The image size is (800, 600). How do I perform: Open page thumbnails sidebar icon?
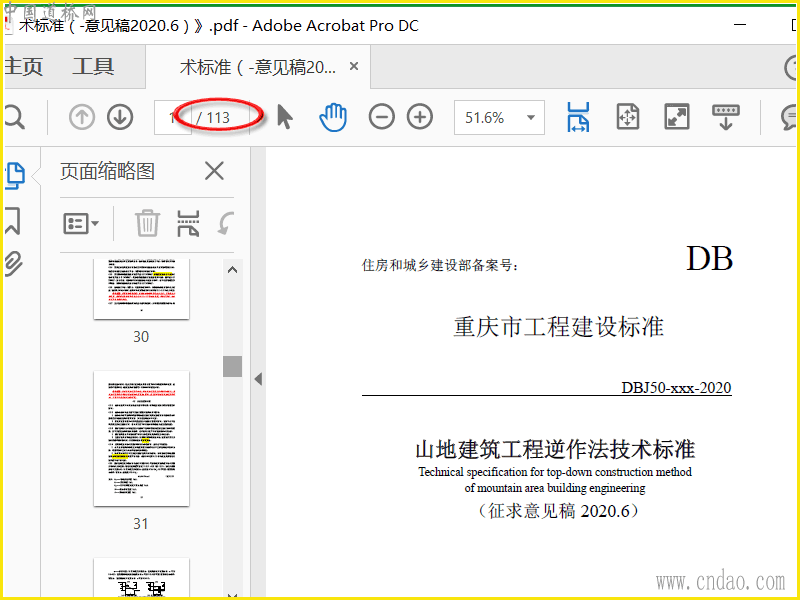pyautogui.click(x=14, y=176)
